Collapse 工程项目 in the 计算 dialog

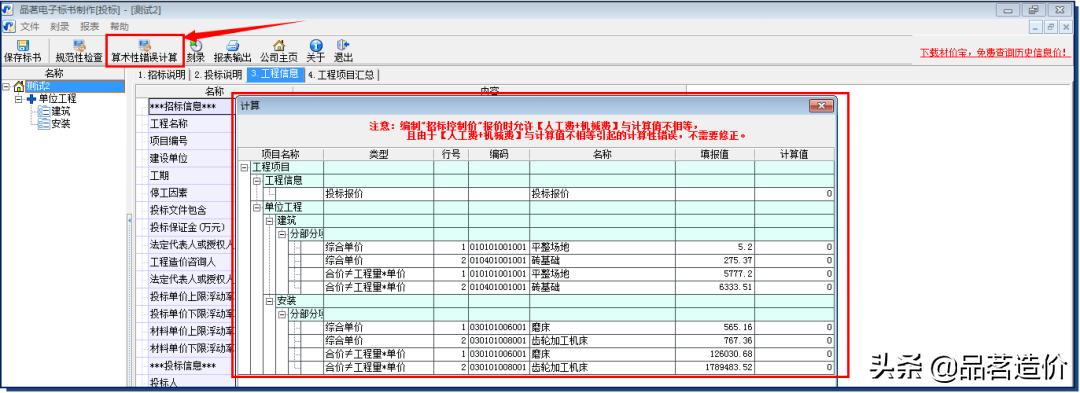point(245,167)
